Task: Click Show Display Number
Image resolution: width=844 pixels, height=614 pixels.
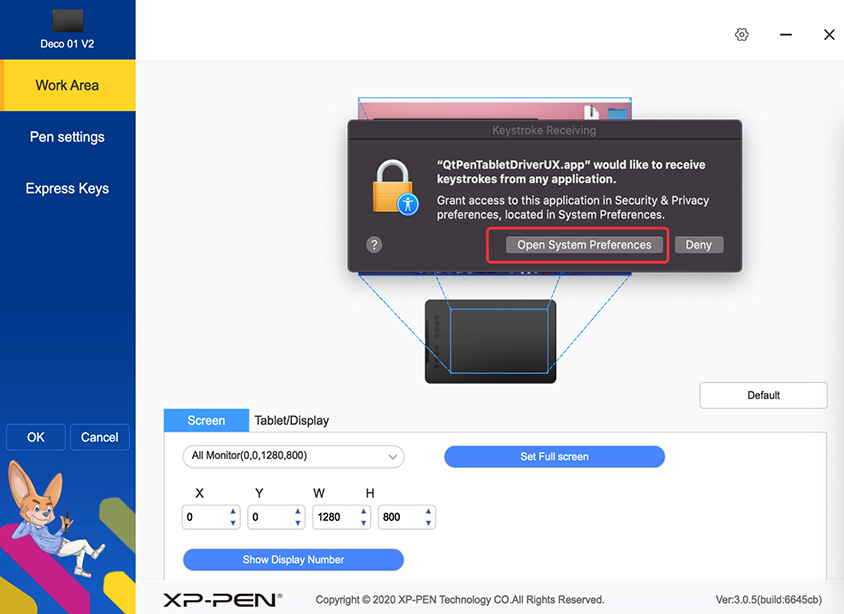Action: point(293,559)
